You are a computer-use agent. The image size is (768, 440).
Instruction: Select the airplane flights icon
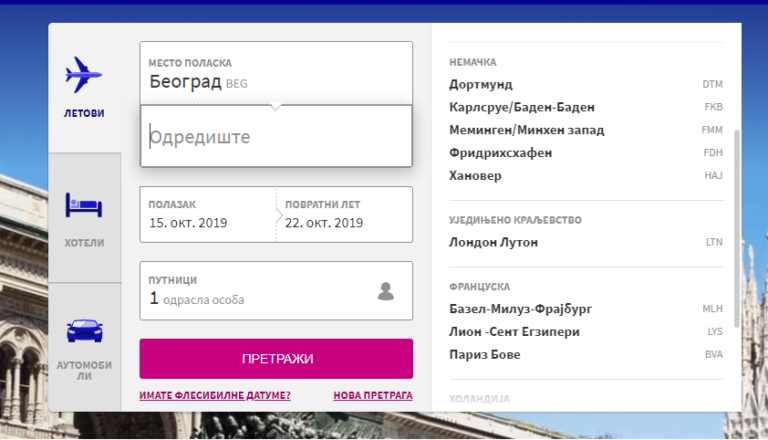[x=84, y=75]
